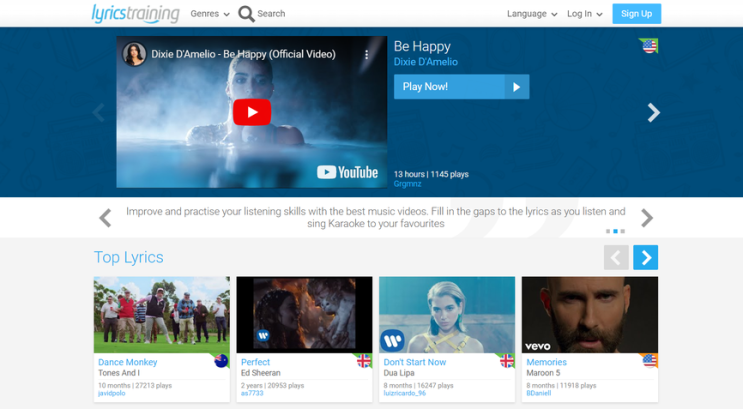Open the BDaniell user link
743x409 pixels.
[x=539, y=393]
